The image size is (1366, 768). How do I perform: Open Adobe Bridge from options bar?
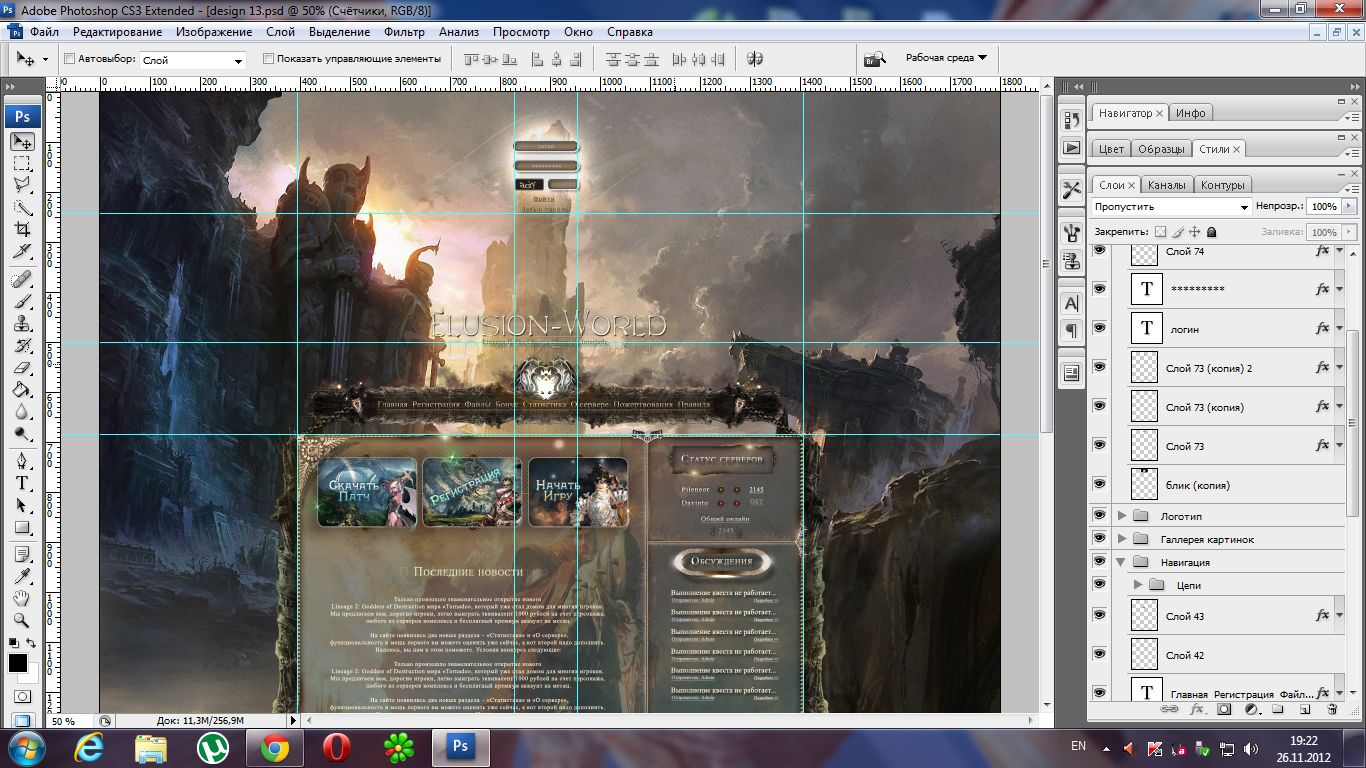point(875,59)
